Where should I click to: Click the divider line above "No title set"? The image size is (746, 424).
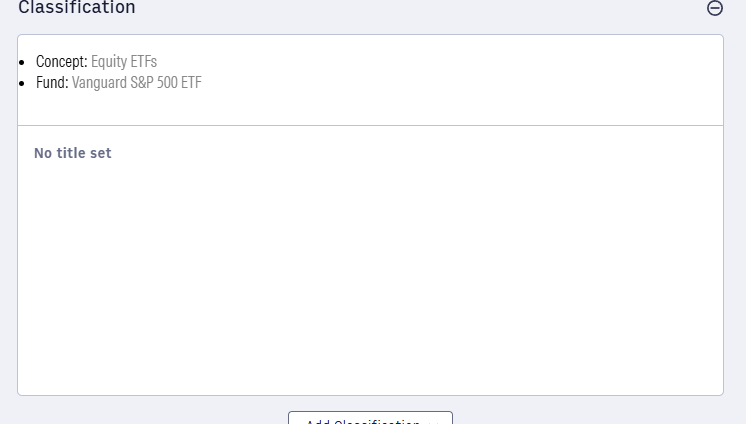tap(370, 125)
